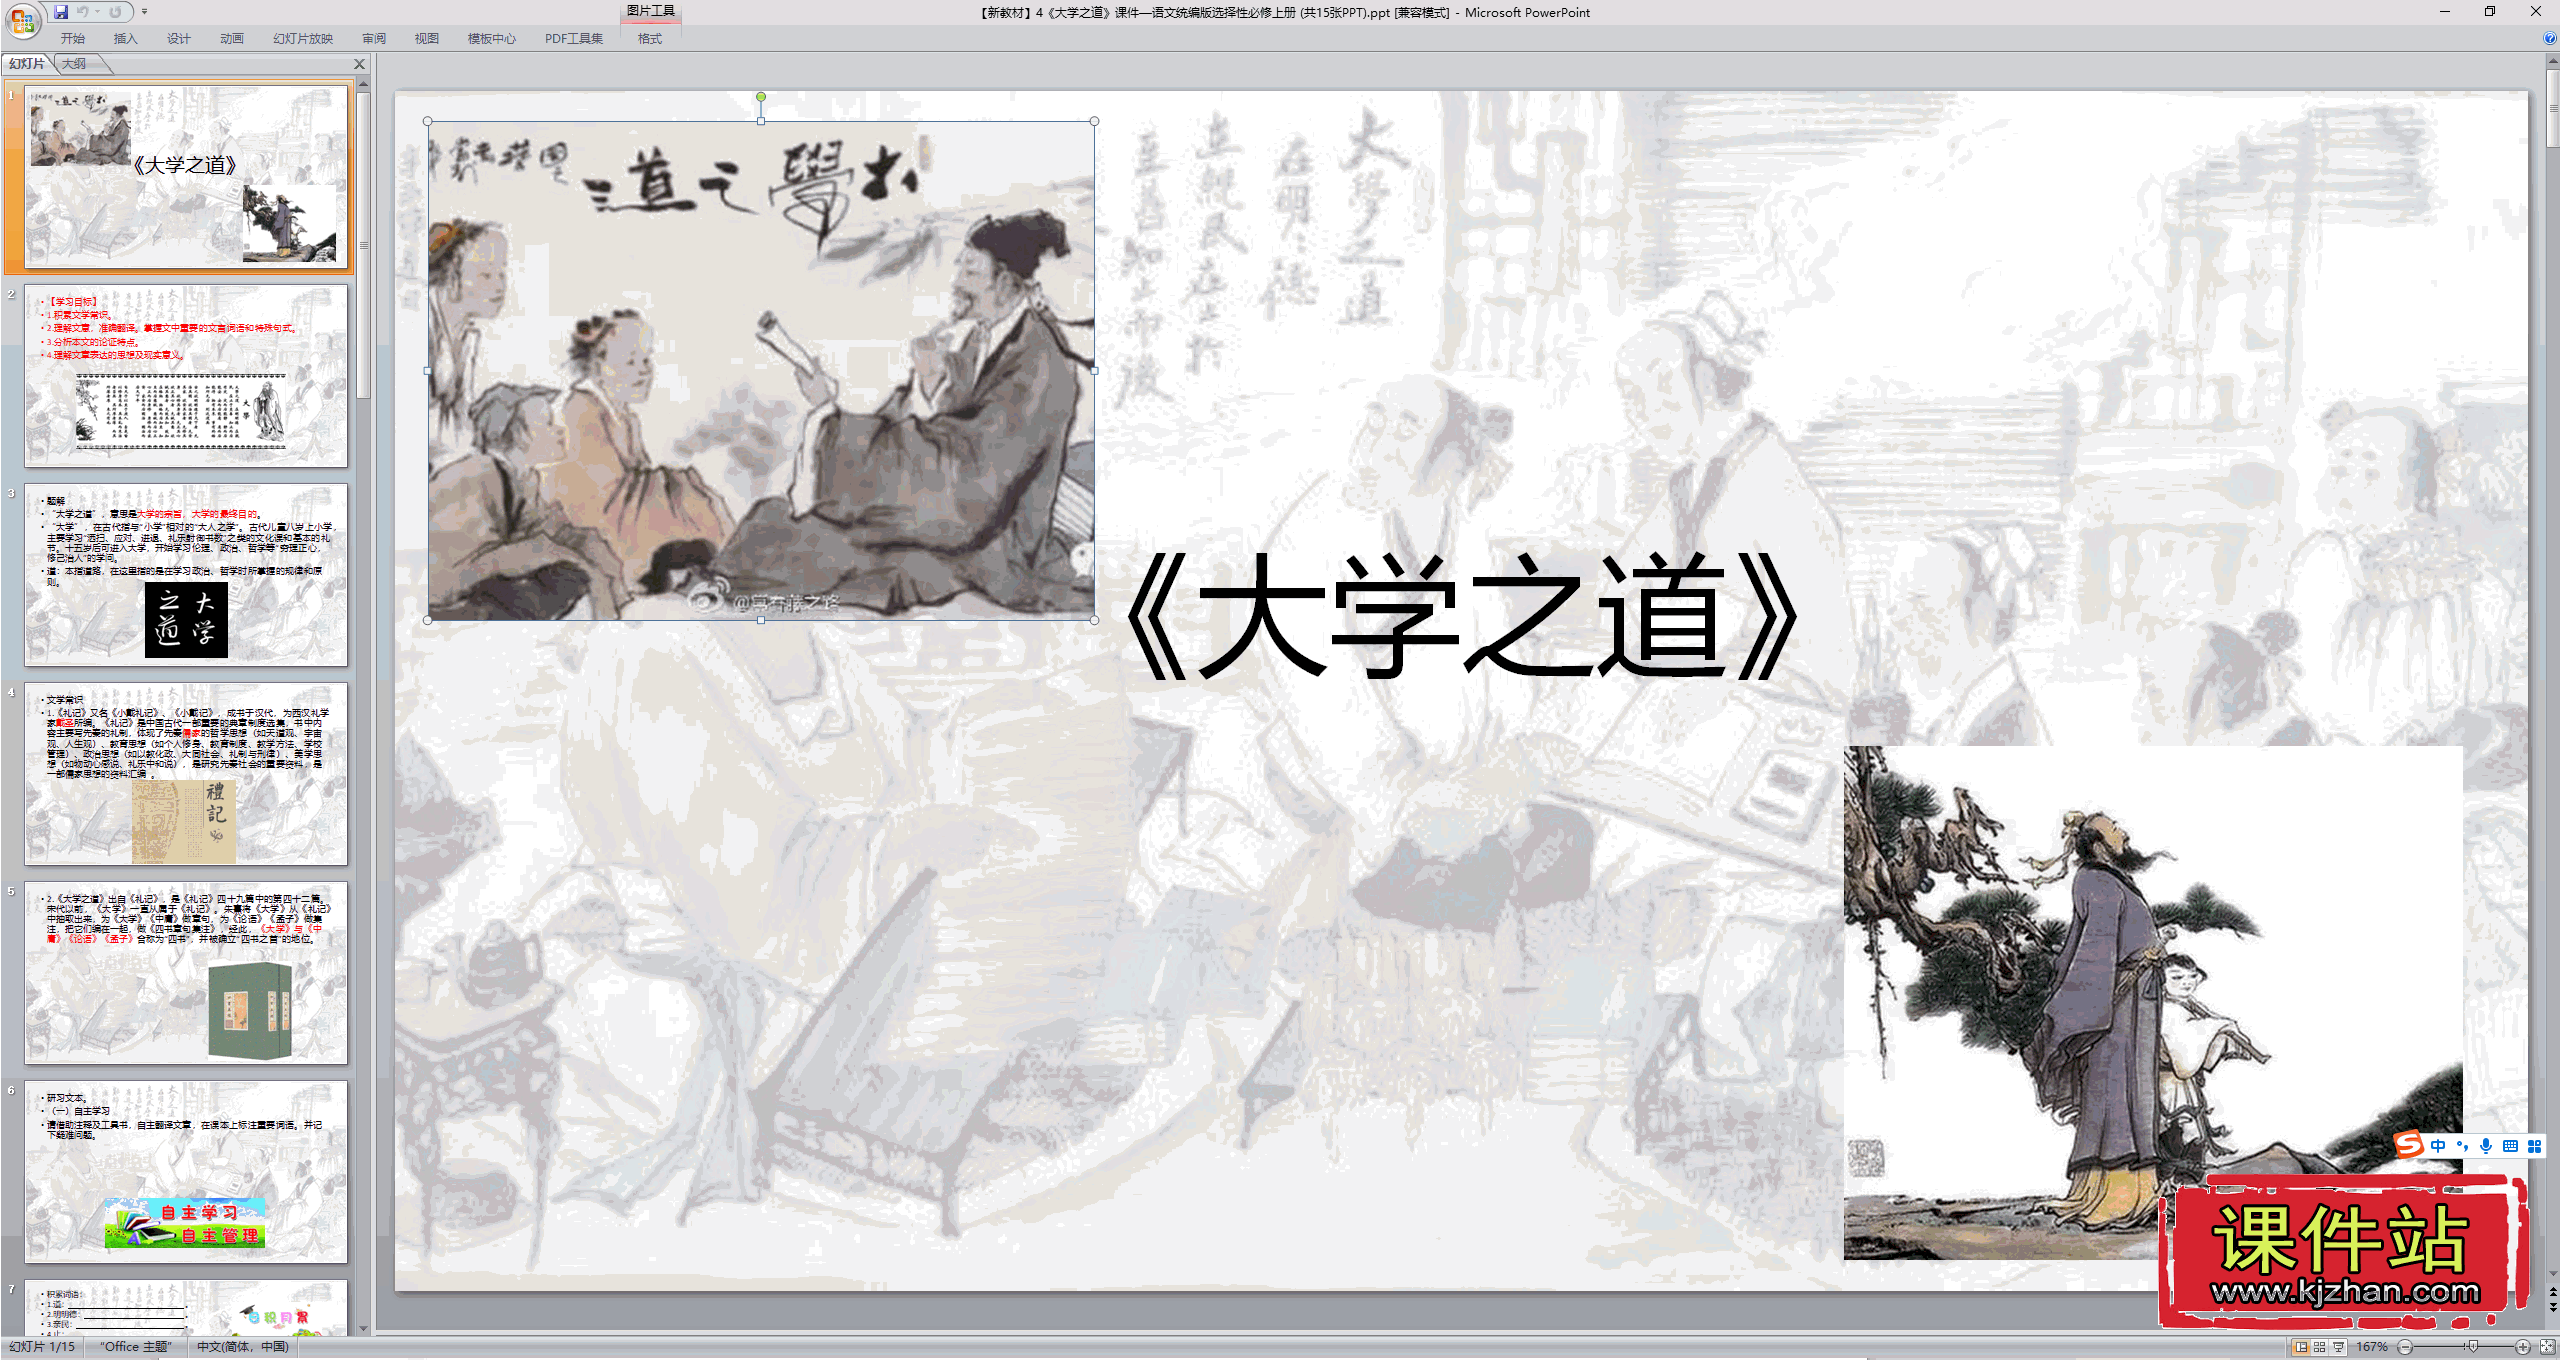The image size is (2560, 1360).
Task: Open Customize Quick Access Toolbar dropdown
Action: pos(144,12)
